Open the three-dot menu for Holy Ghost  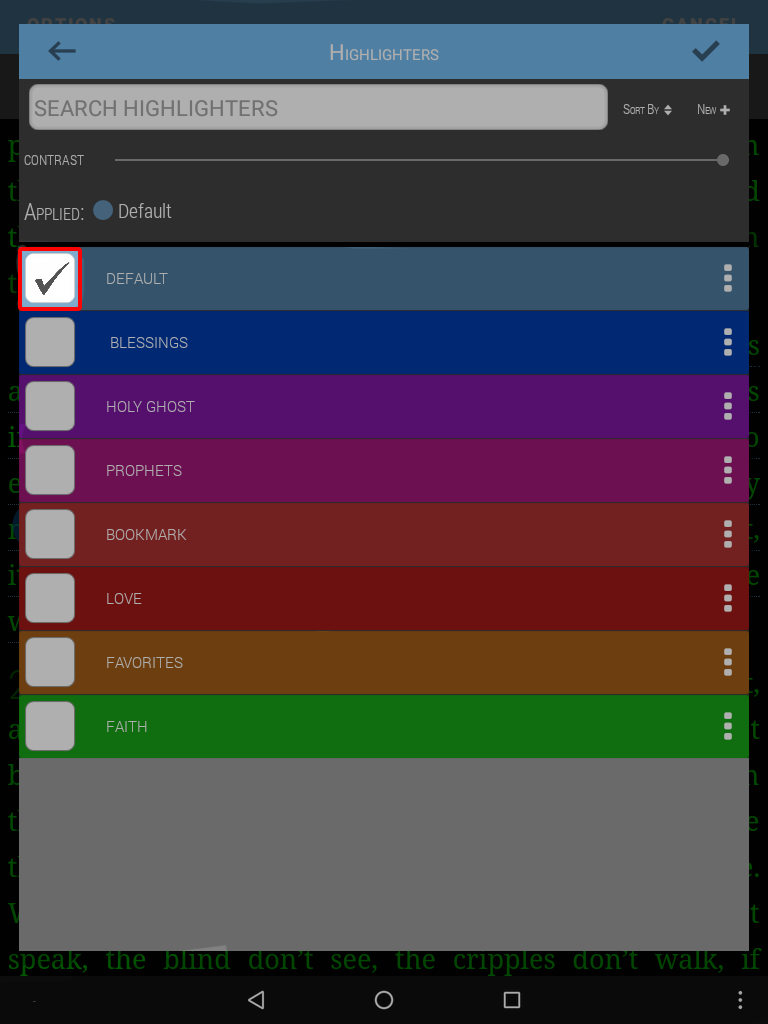tap(728, 406)
